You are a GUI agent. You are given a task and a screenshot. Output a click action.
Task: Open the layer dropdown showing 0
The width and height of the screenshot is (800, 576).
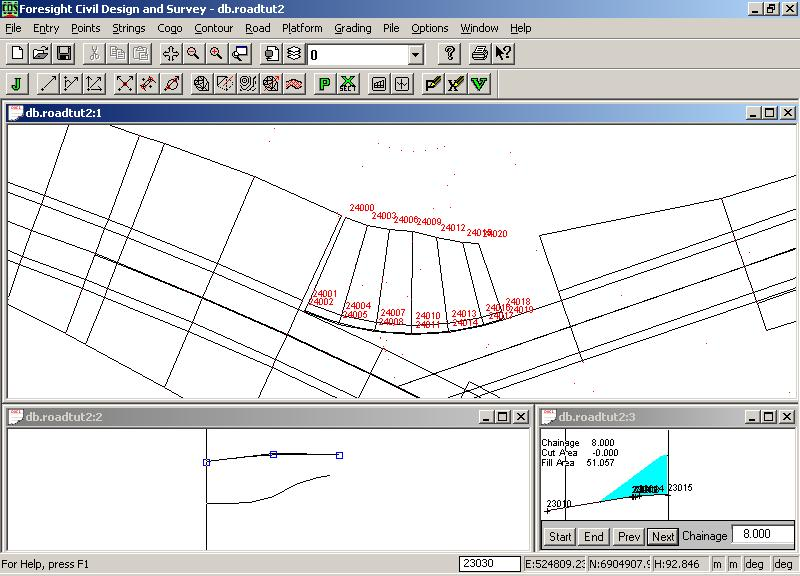tap(416, 54)
